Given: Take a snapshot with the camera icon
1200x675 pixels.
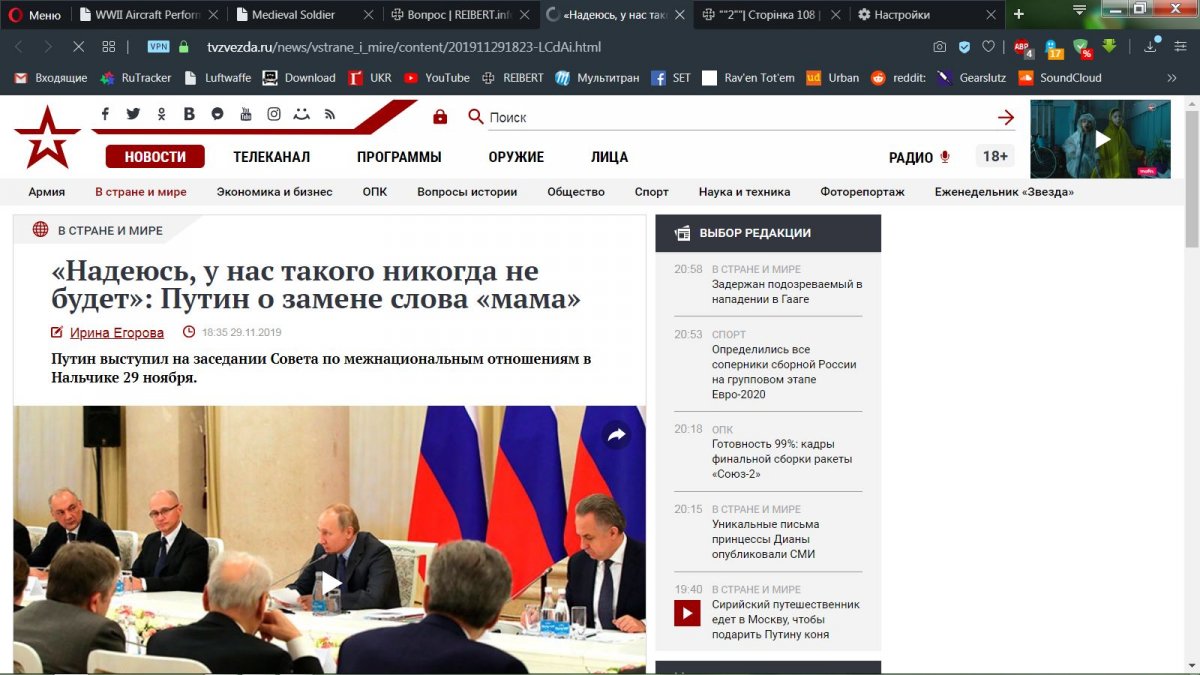Looking at the screenshot, I should click(939, 47).
